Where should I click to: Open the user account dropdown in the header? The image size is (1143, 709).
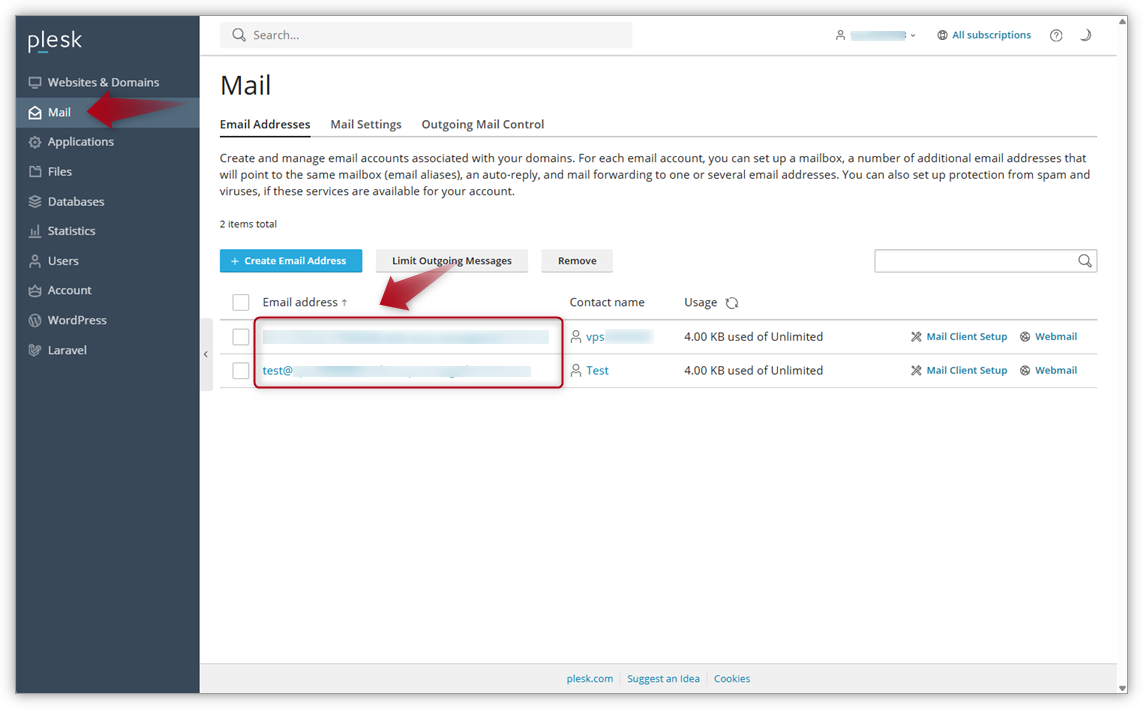876,35
